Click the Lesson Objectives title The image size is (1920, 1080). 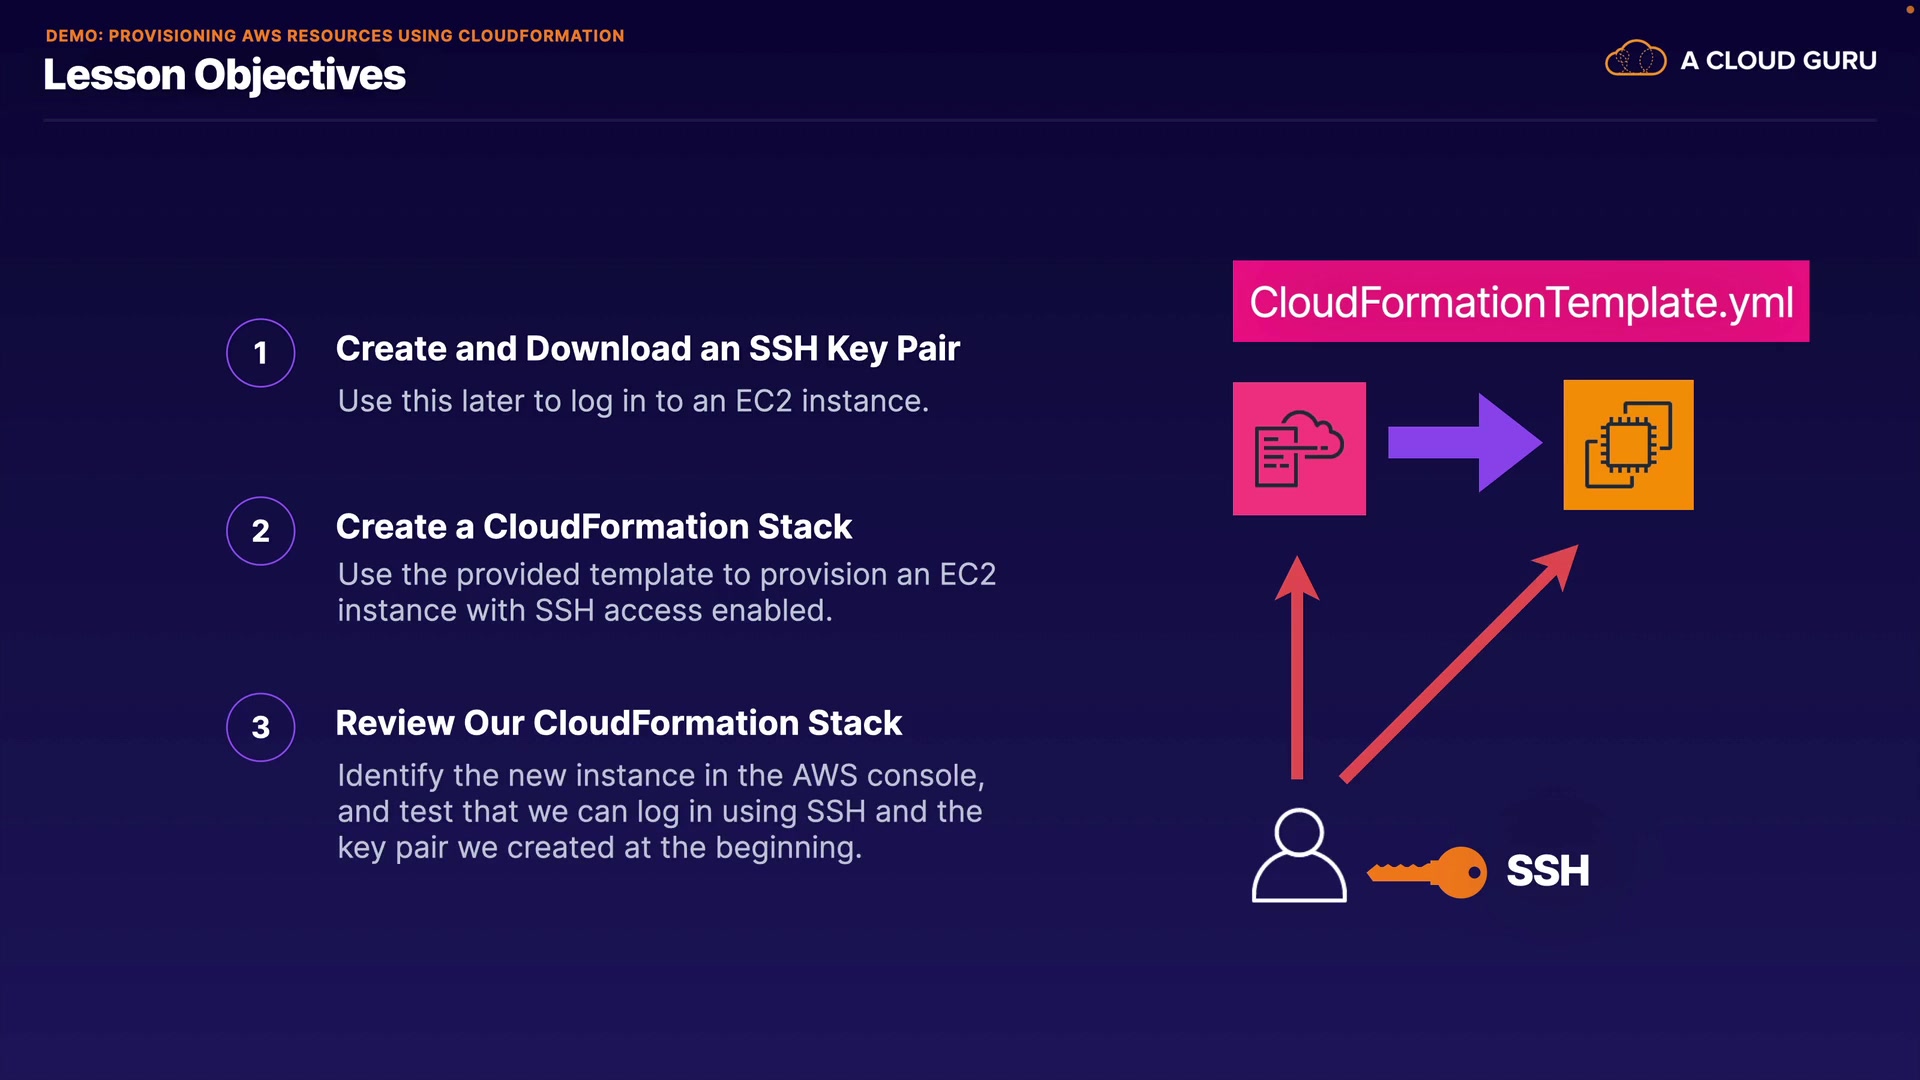point(224,75)
